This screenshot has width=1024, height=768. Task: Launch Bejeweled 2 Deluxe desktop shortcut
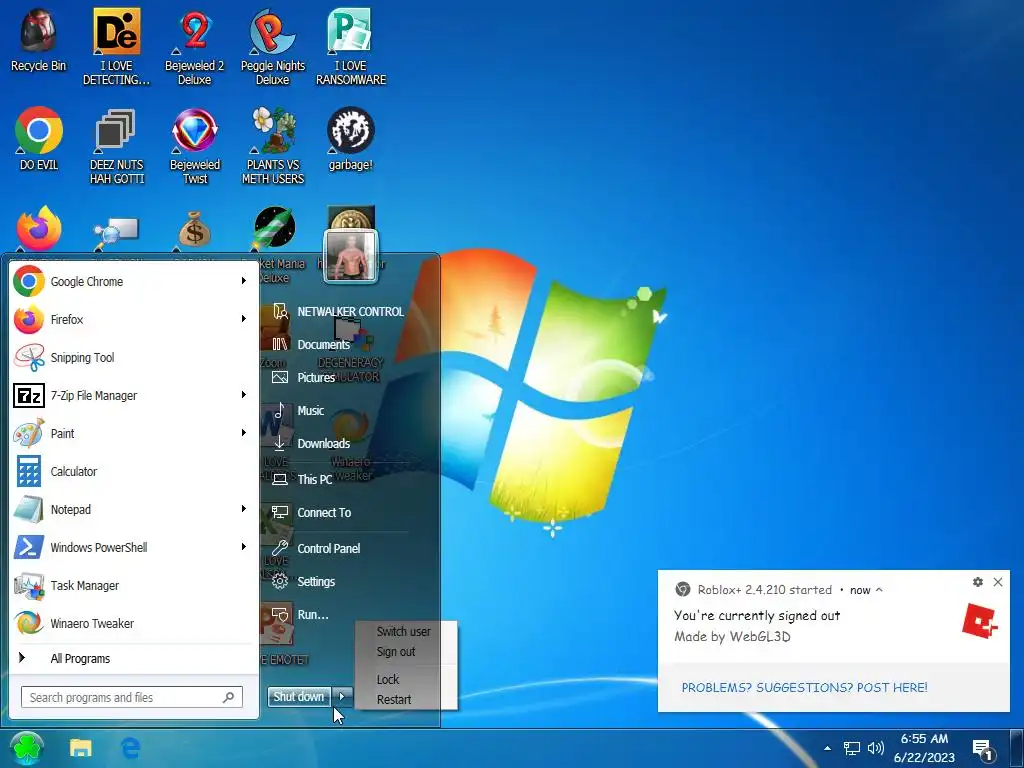pos(195,46)
